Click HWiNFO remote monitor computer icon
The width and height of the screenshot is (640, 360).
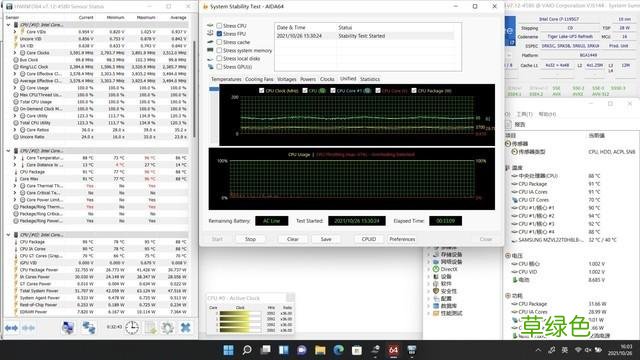pos(68,327)
